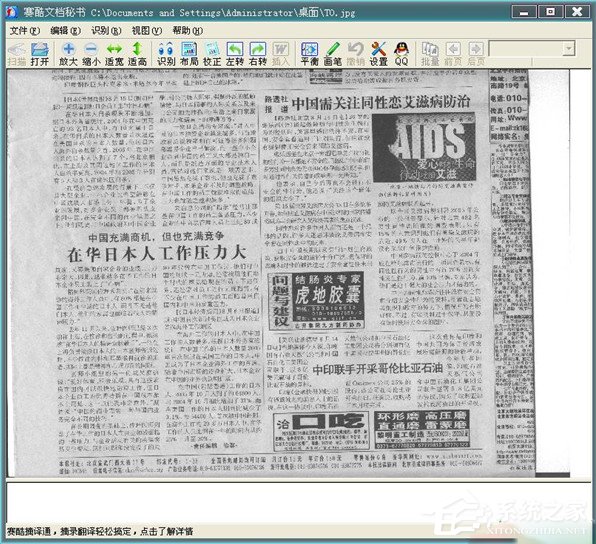Deskew the page with 校正 icon
The width and height of the screenshot is (596, 544).
point(212,54)
